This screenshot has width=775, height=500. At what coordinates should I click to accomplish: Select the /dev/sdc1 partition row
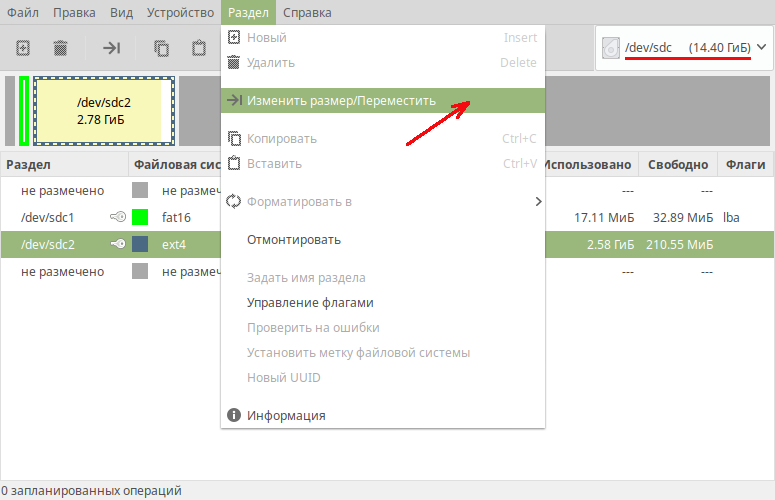click(x=388, y=217)
